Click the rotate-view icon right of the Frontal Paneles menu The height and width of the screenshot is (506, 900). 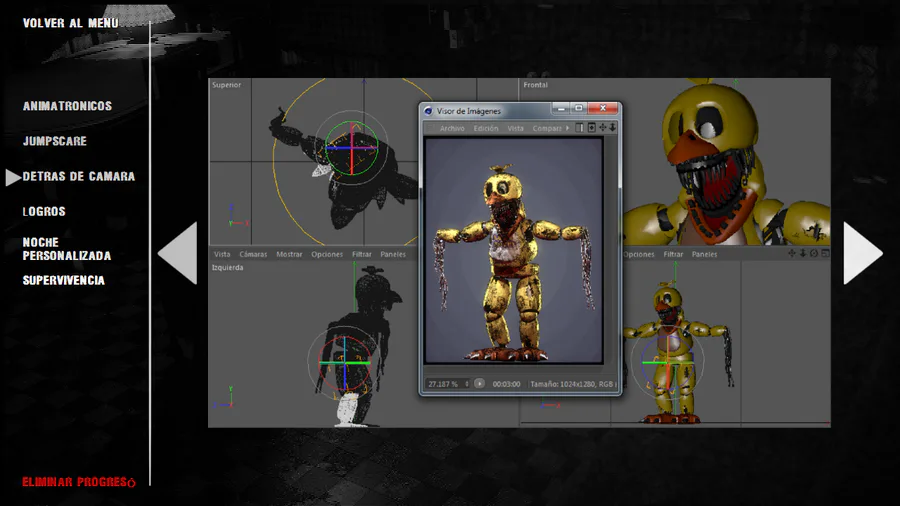[814, 253]
